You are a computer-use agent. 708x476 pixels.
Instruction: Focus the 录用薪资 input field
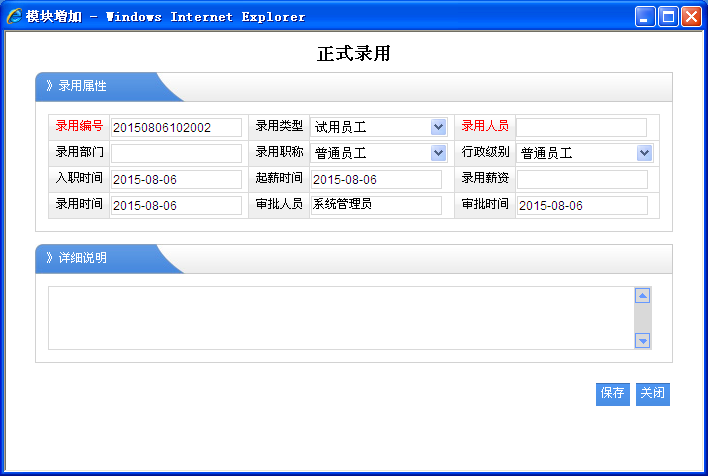coord(581,179)
